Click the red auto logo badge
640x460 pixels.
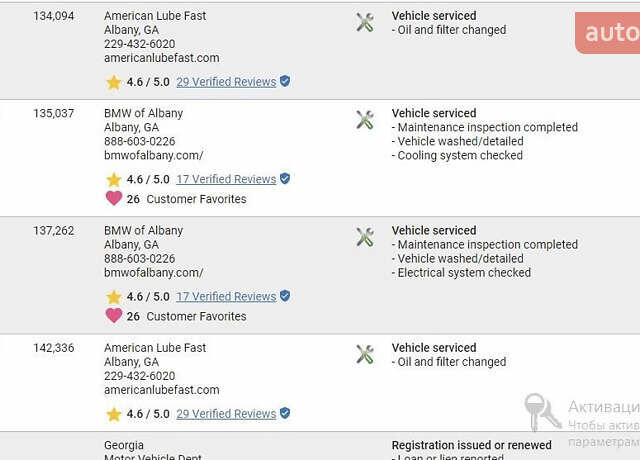pos(607,33)
